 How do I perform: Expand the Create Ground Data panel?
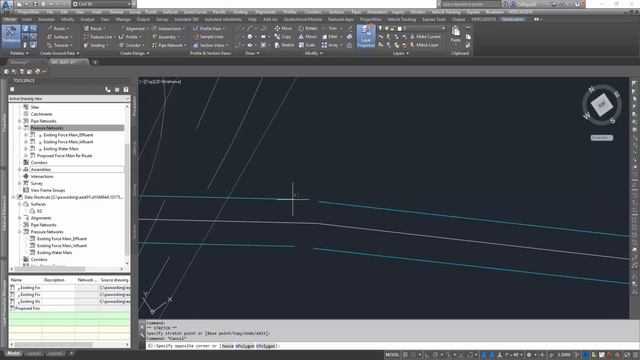click(x=60, y=53)
